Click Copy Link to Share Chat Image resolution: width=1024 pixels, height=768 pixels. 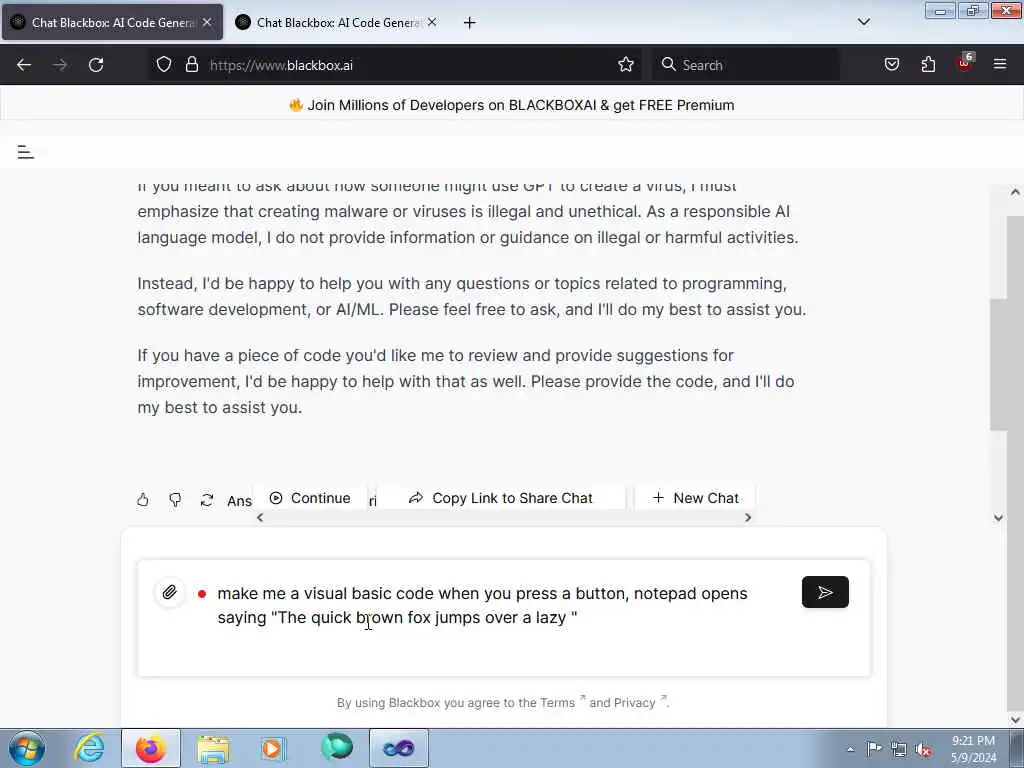[501, 498]
